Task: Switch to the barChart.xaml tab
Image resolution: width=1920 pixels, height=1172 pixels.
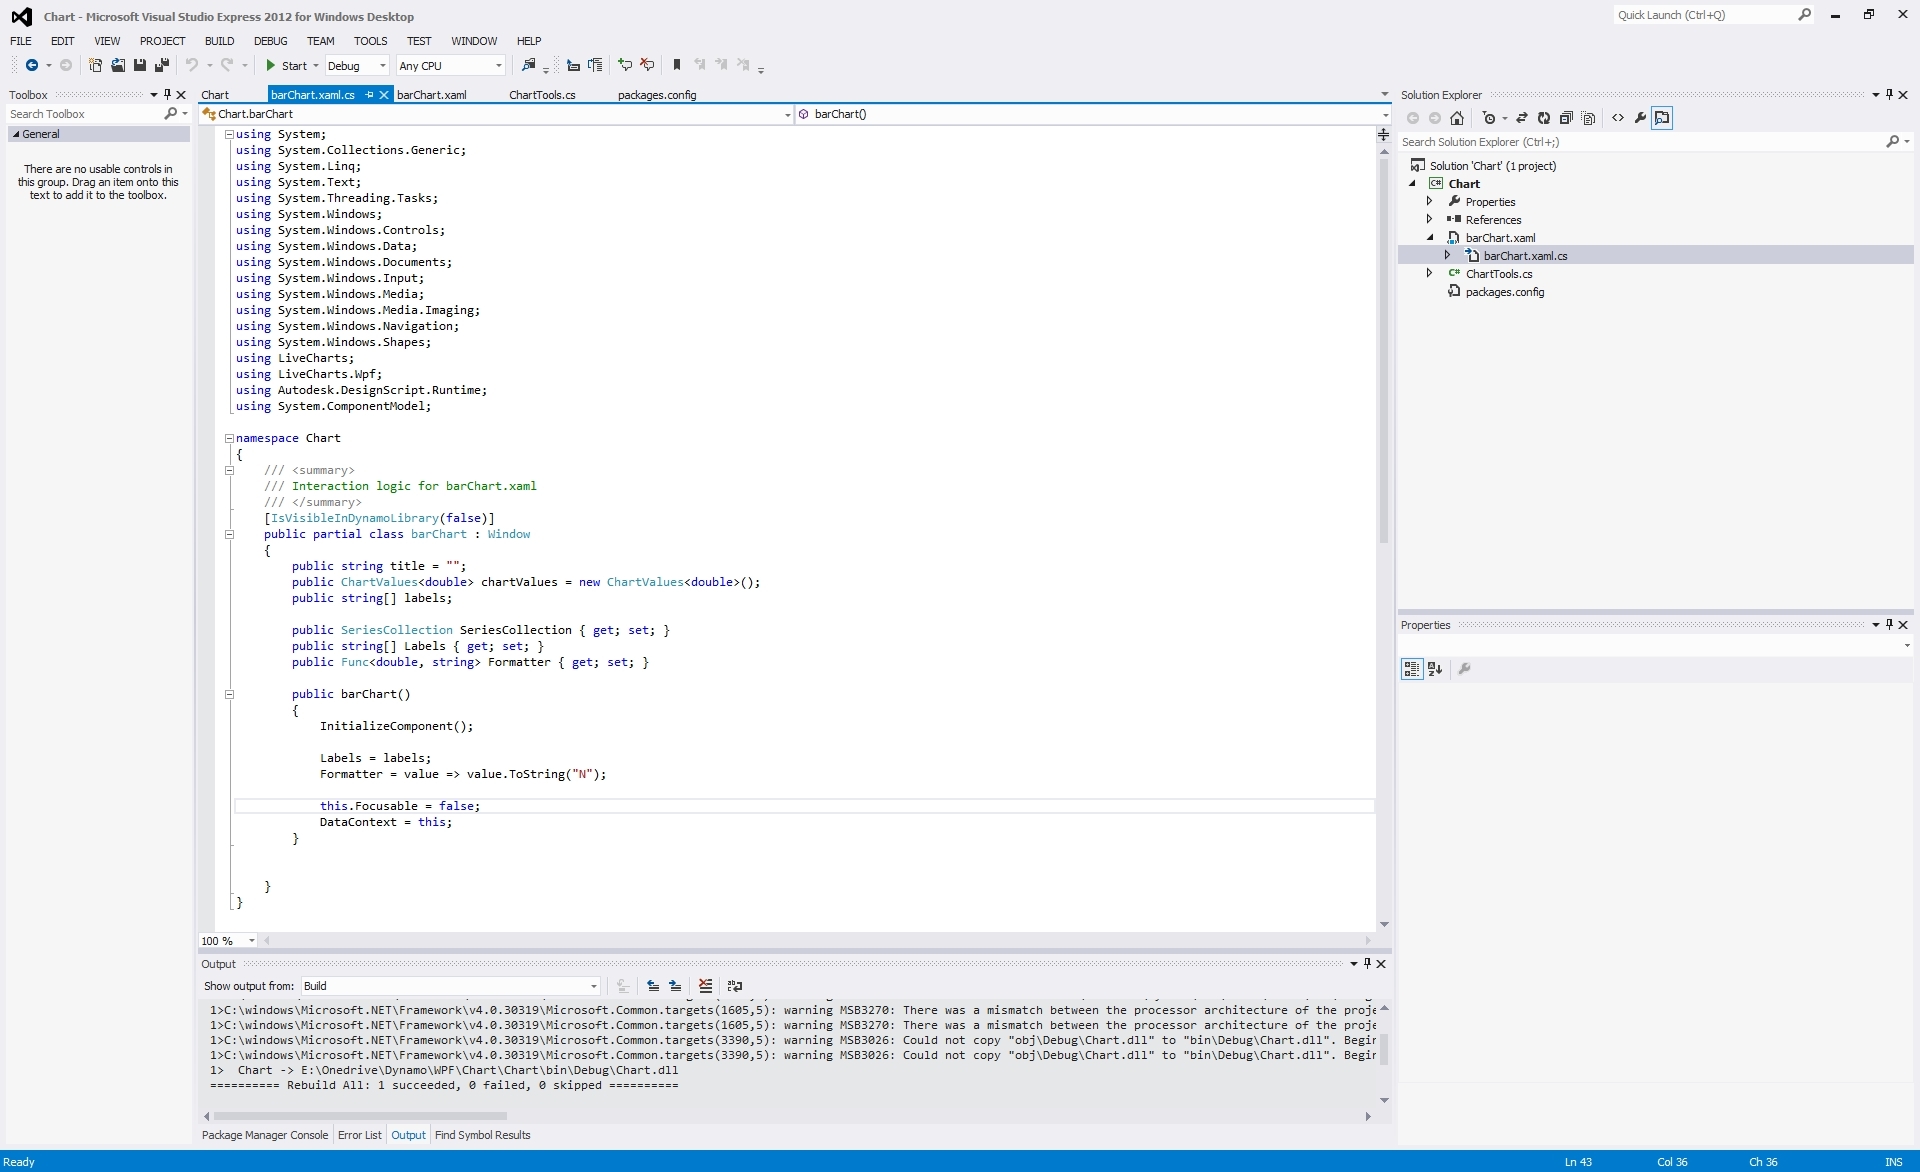Action: coord(431,95)
